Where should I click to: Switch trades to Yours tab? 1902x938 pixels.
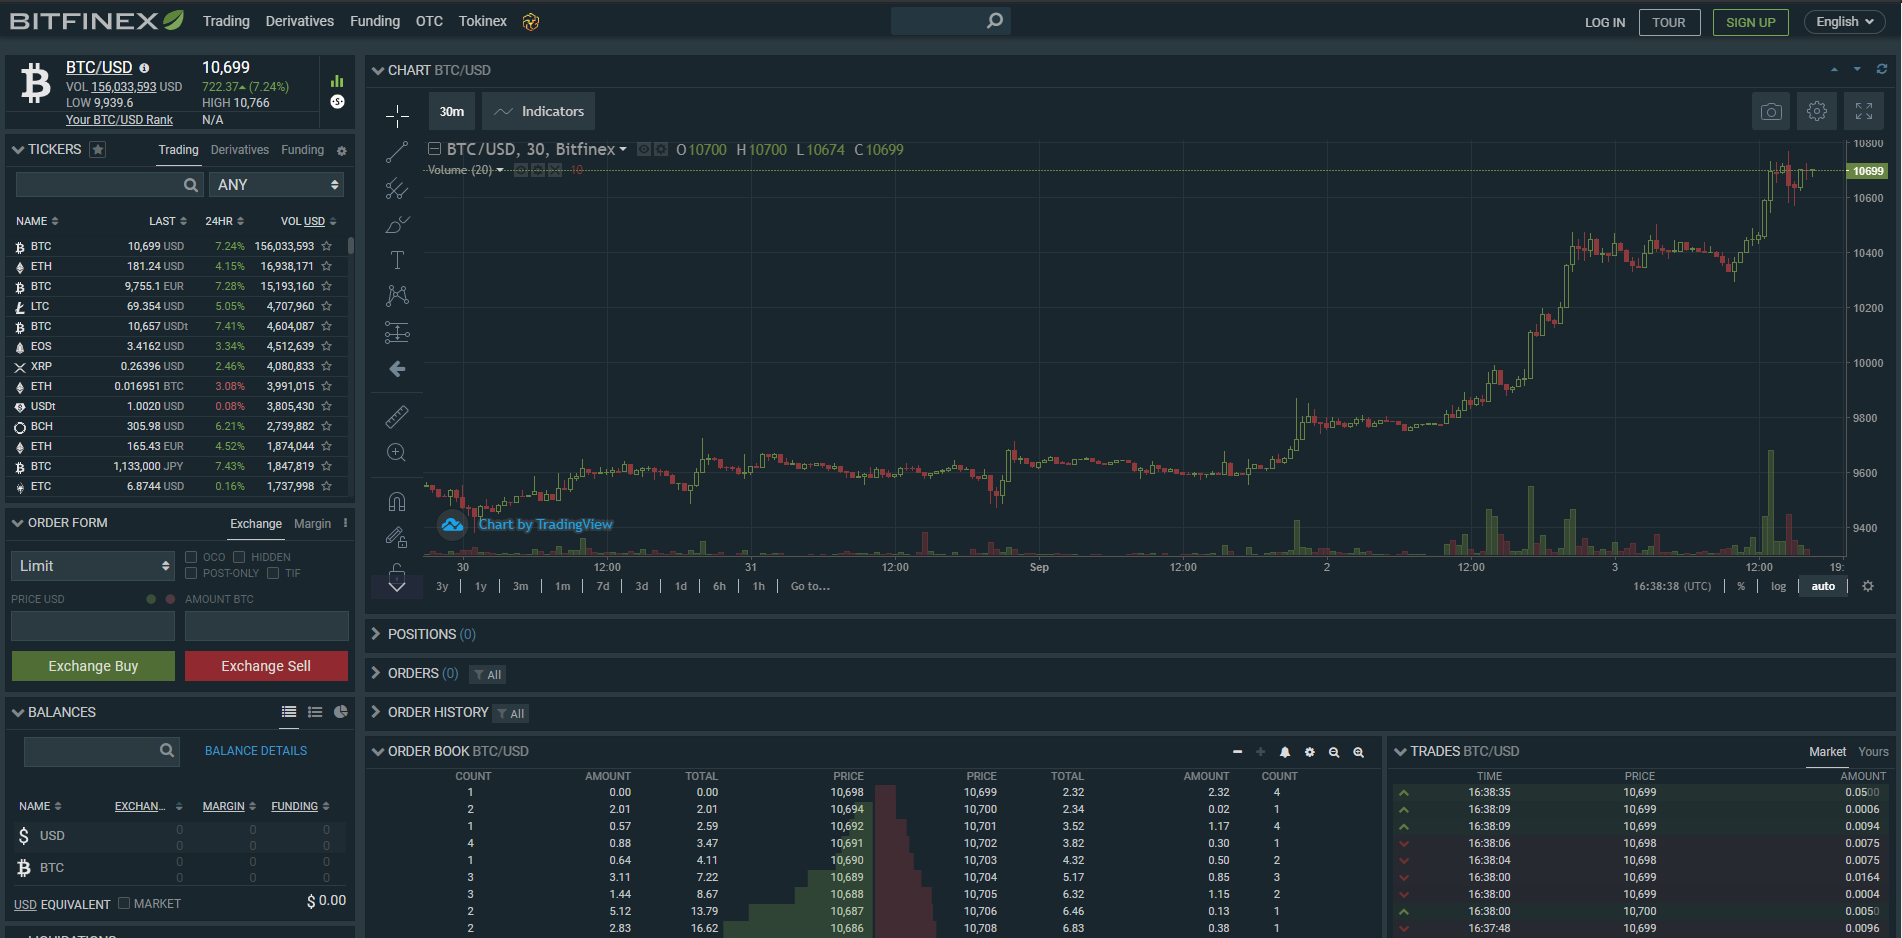(x=1873, y=752)
